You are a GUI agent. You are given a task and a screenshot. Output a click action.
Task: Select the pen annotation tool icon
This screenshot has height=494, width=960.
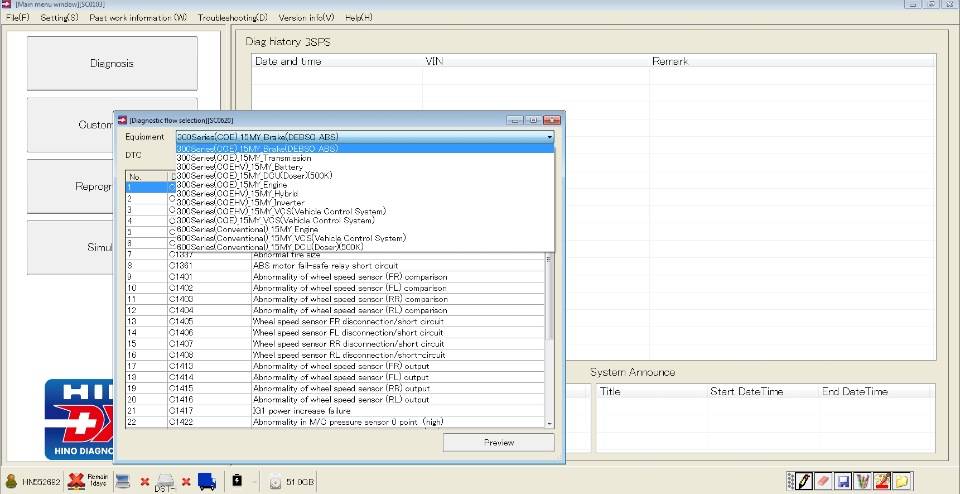tap(806, 481)
